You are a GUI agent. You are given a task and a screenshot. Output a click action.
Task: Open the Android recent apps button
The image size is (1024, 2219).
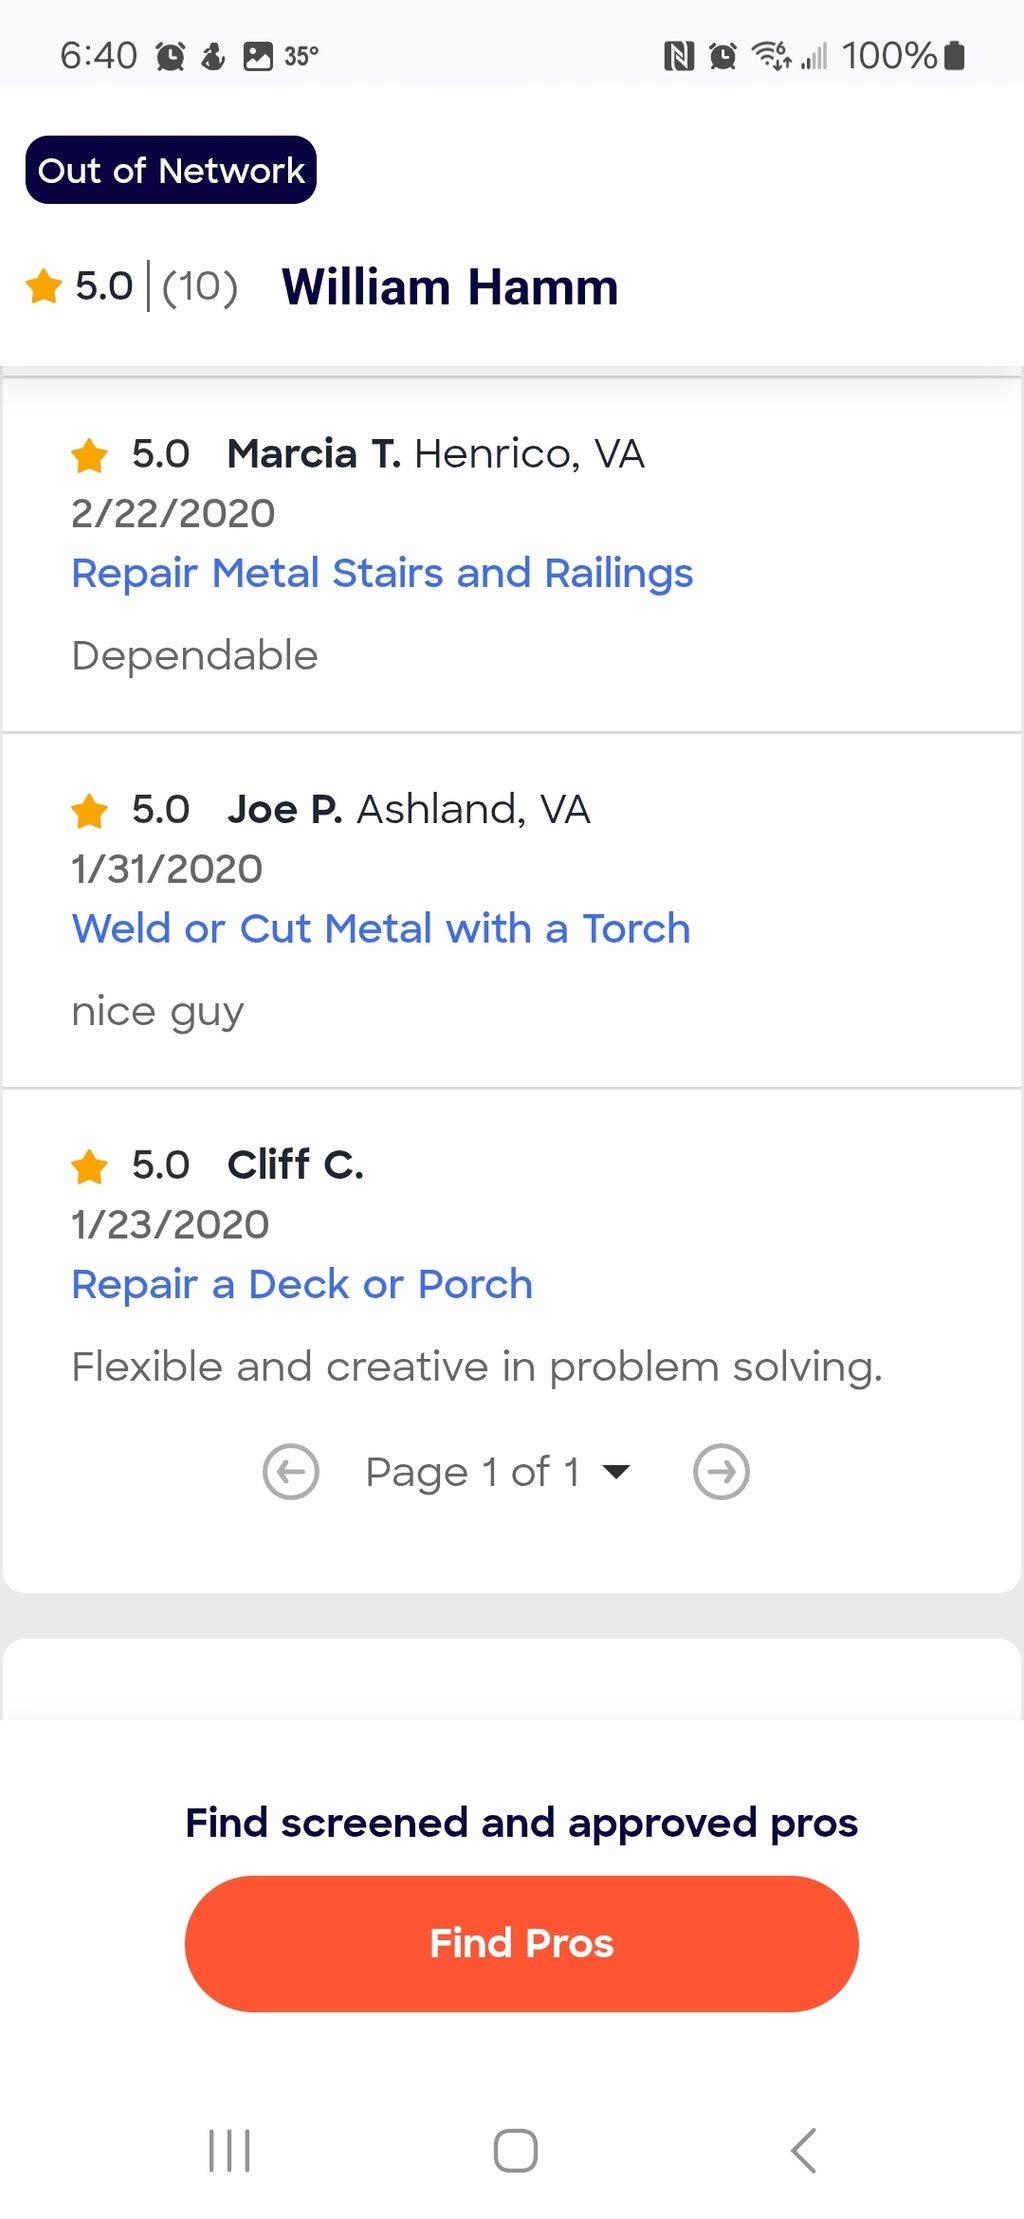[229, 2150]
